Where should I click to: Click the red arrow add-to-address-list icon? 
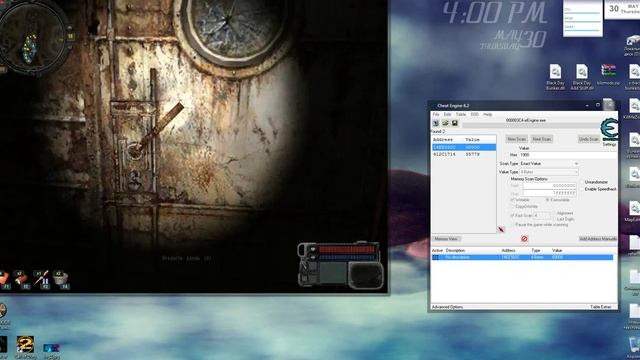[x=501, y=230]
